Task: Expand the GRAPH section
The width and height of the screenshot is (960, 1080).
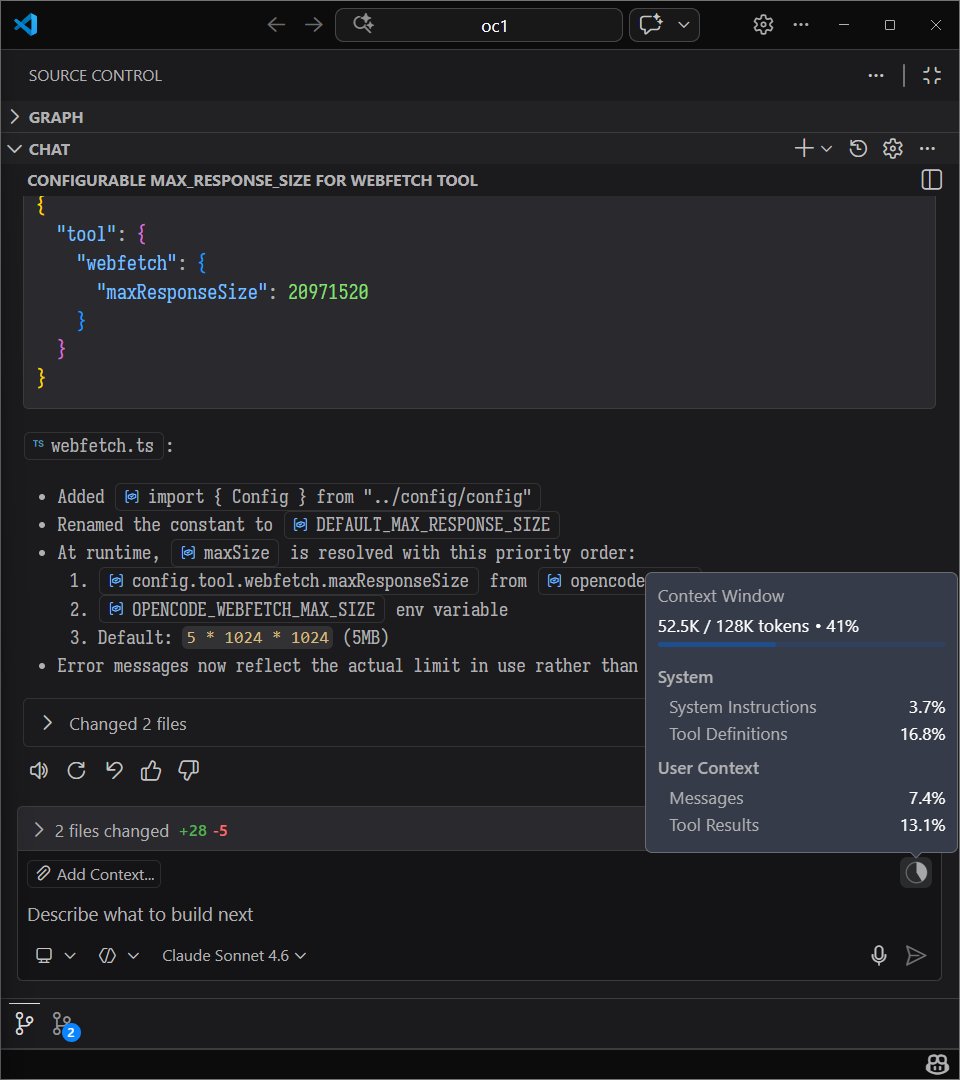Action: tap(56, 117)
